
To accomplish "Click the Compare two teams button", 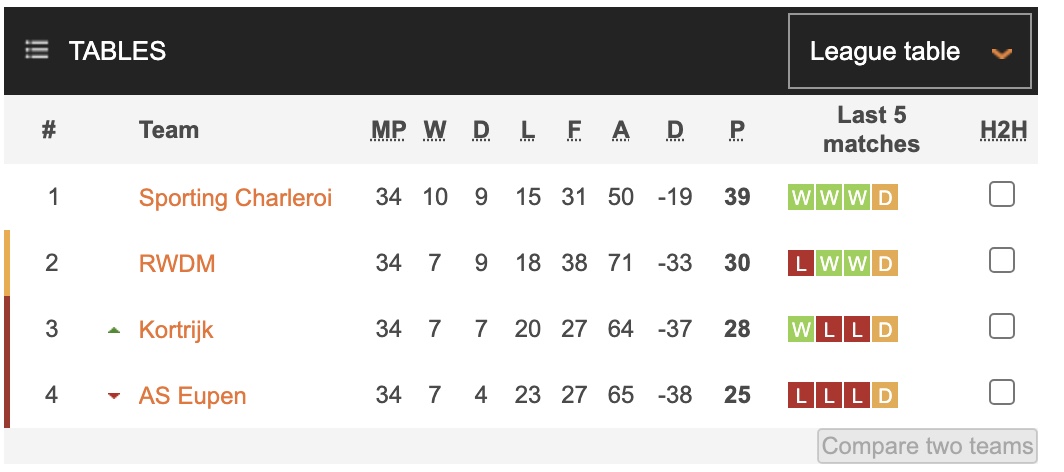I will coord(928,446).
